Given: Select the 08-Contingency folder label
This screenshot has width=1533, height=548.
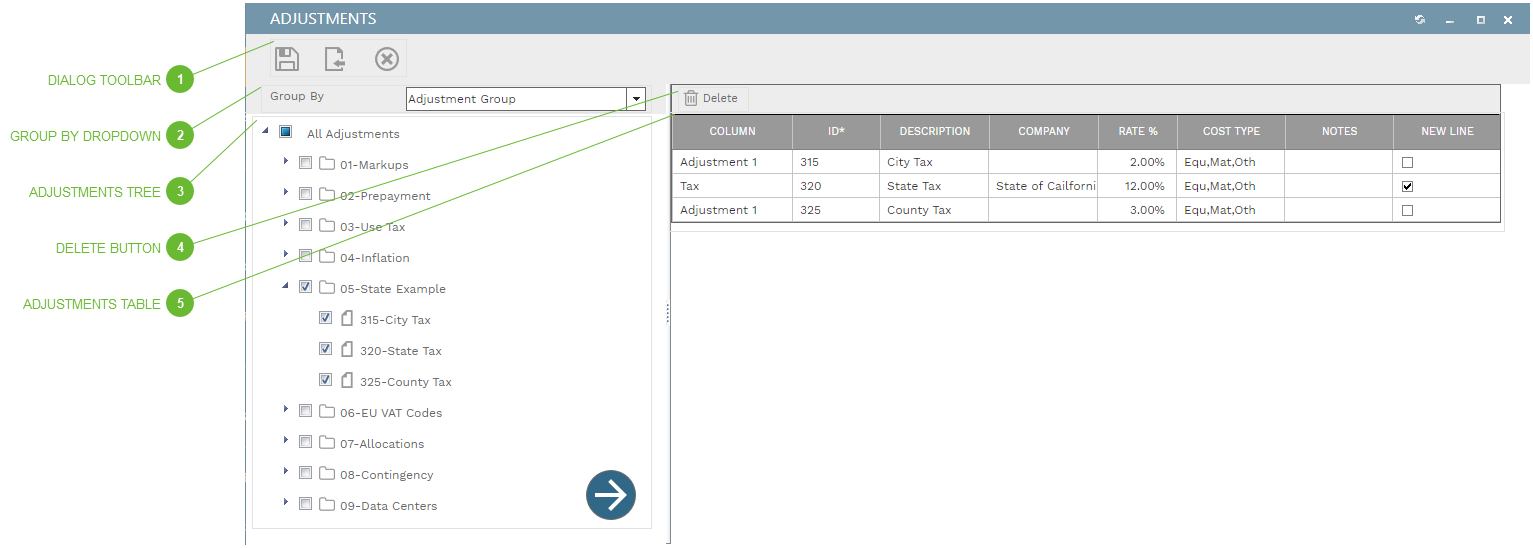Looking at the screenshot, I should coord(386,475).
